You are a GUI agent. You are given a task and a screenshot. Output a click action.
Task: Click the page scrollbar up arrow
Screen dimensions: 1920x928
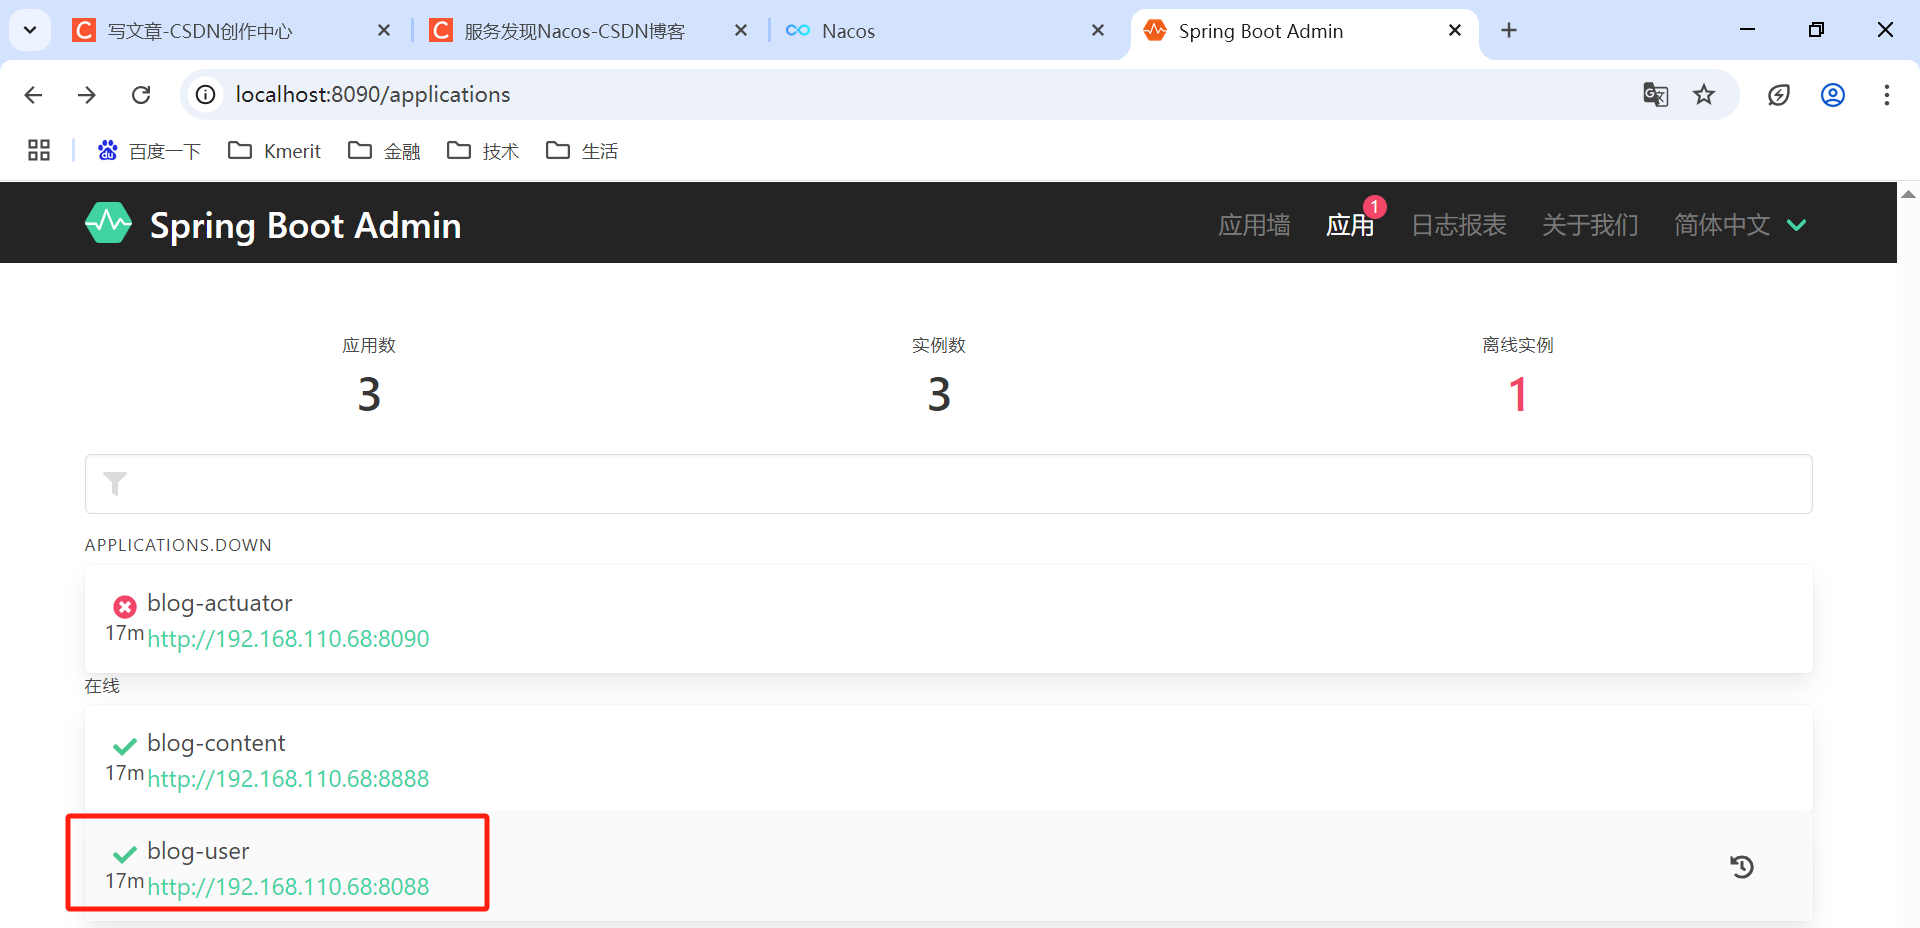(1908, 194)
